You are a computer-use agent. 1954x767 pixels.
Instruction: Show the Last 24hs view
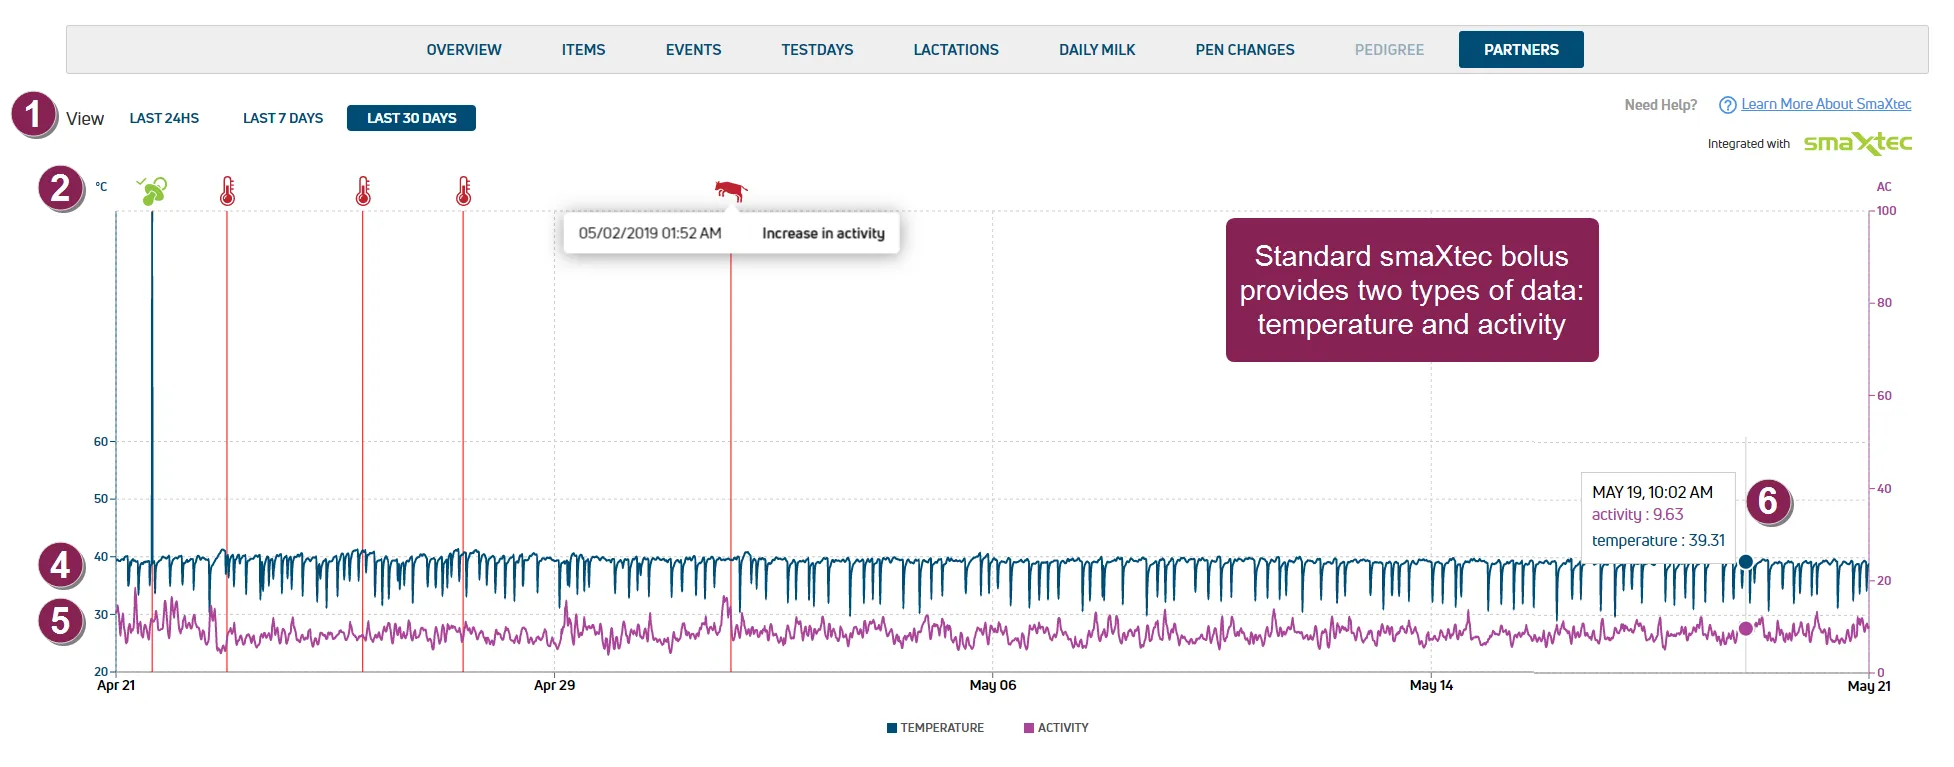pyautogui.click(x=164, y=118)
